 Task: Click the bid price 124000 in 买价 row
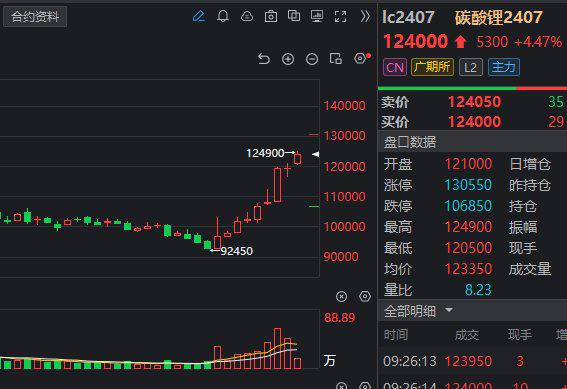tap(474, 122)
